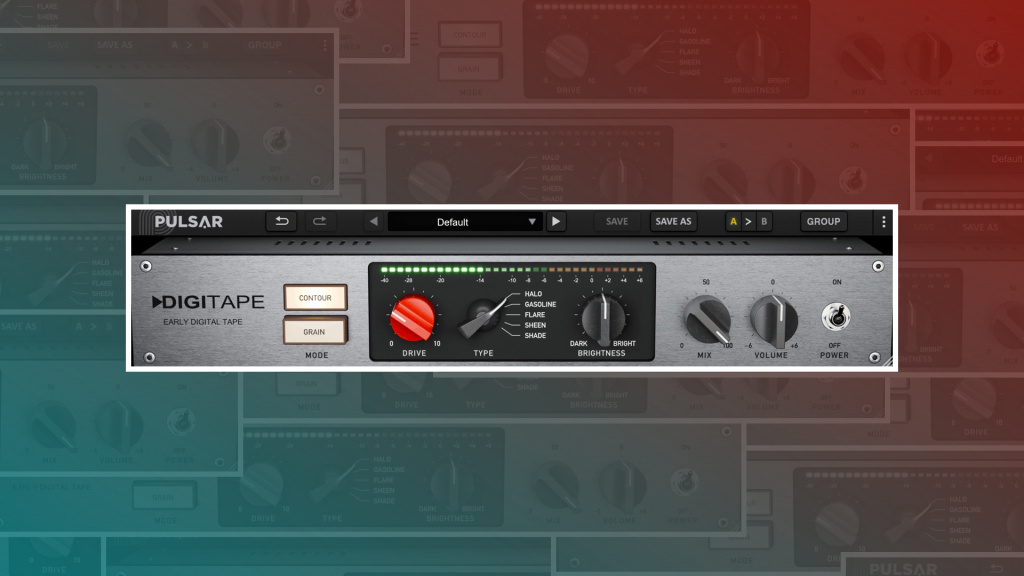Image resolution: width=1024 pixels, height=576 pixels.
Task: Select the A comparison slot
Action: 733,221
